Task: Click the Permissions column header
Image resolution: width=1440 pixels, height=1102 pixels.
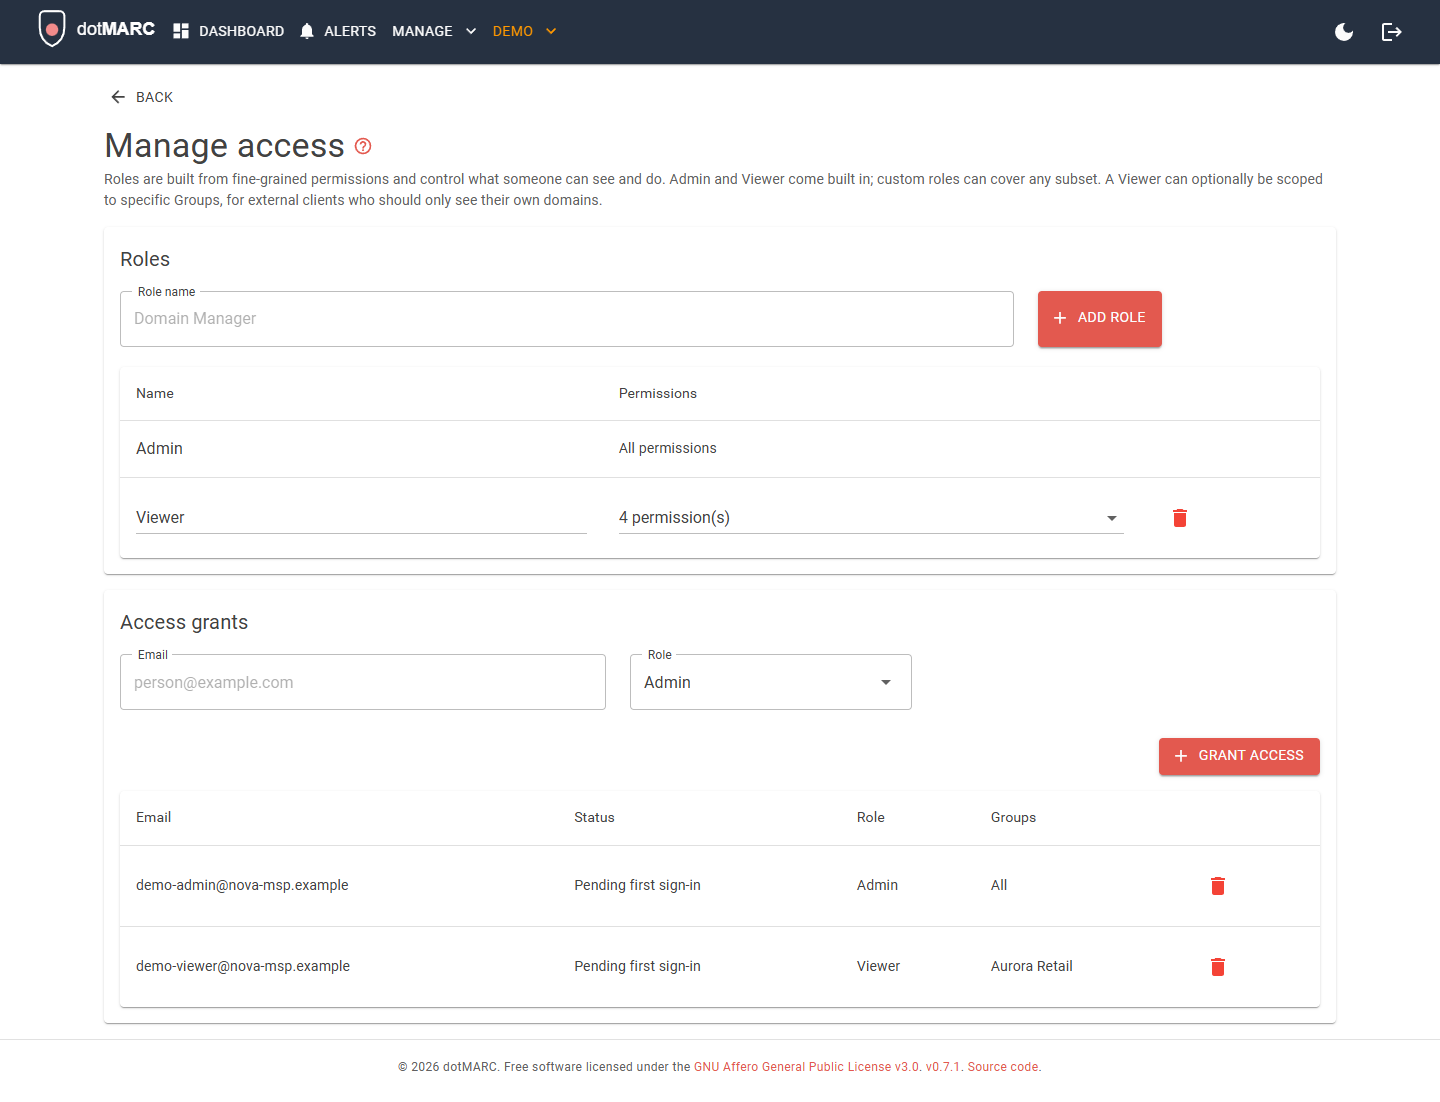Action: click(x=658, y=393)
